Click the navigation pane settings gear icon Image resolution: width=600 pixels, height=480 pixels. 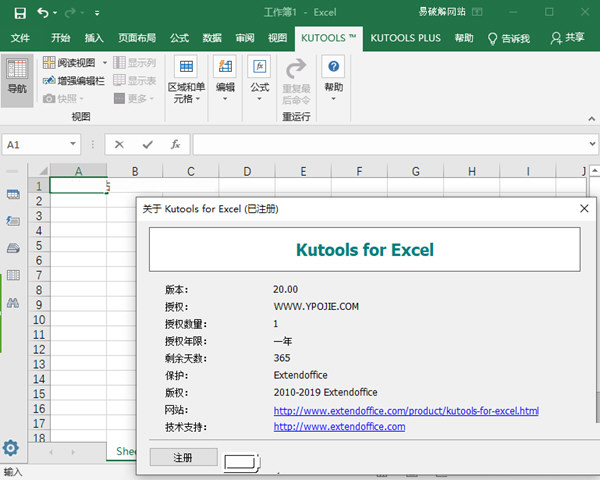tap(10, 448)
